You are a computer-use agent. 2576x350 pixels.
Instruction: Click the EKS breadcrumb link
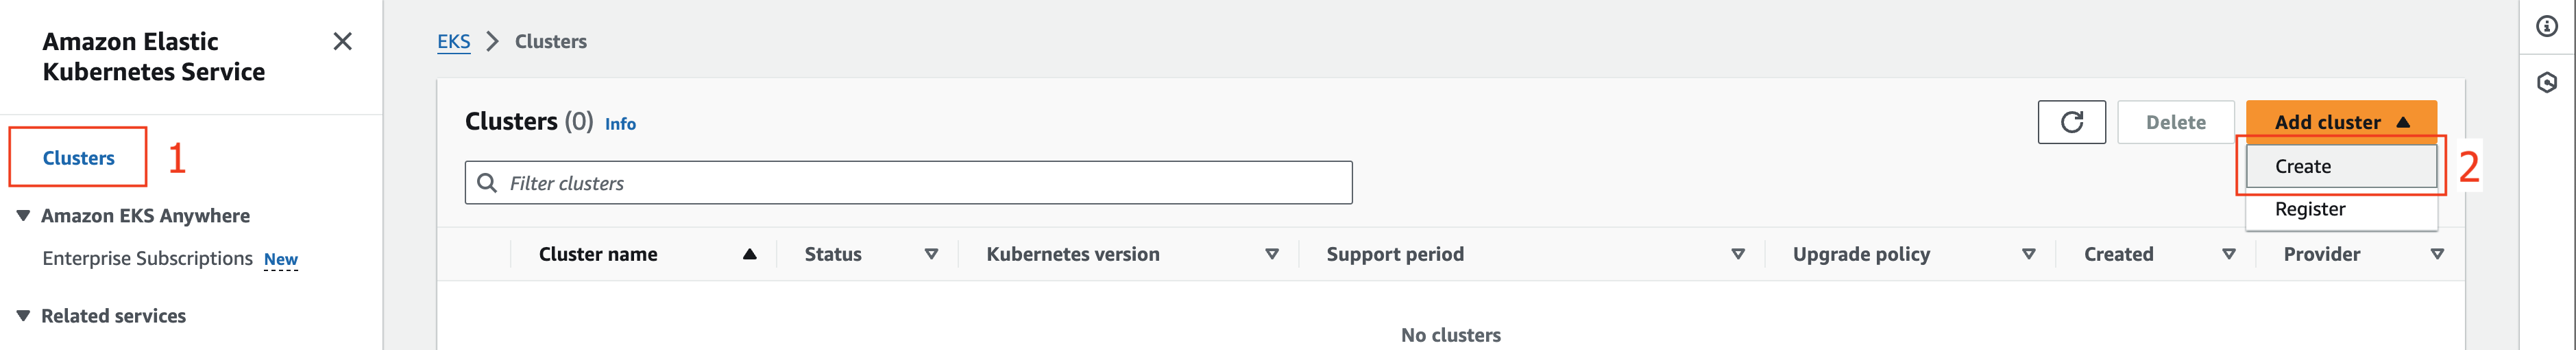click(x=454, y=41)
